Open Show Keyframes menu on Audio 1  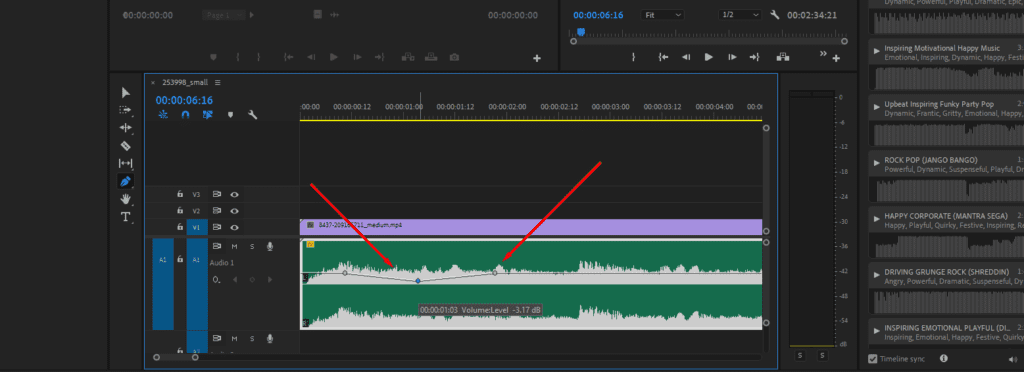click(x=216, y=279)
